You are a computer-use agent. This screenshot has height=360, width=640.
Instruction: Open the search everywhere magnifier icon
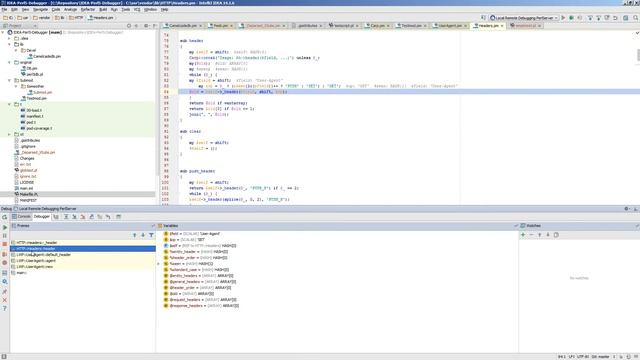pyautogui.click(x=636, y=18)
